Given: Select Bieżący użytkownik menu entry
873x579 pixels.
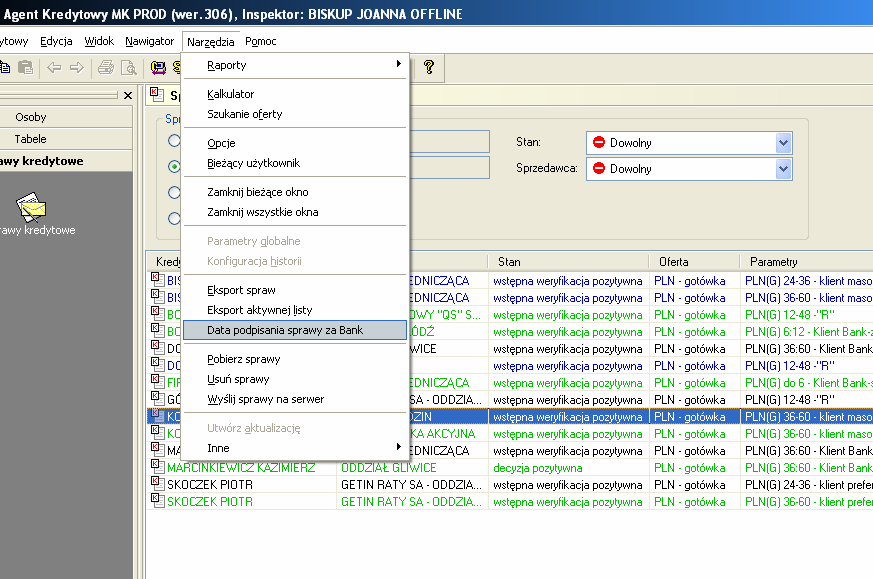Looking at the screenshot, I should 295,163.
